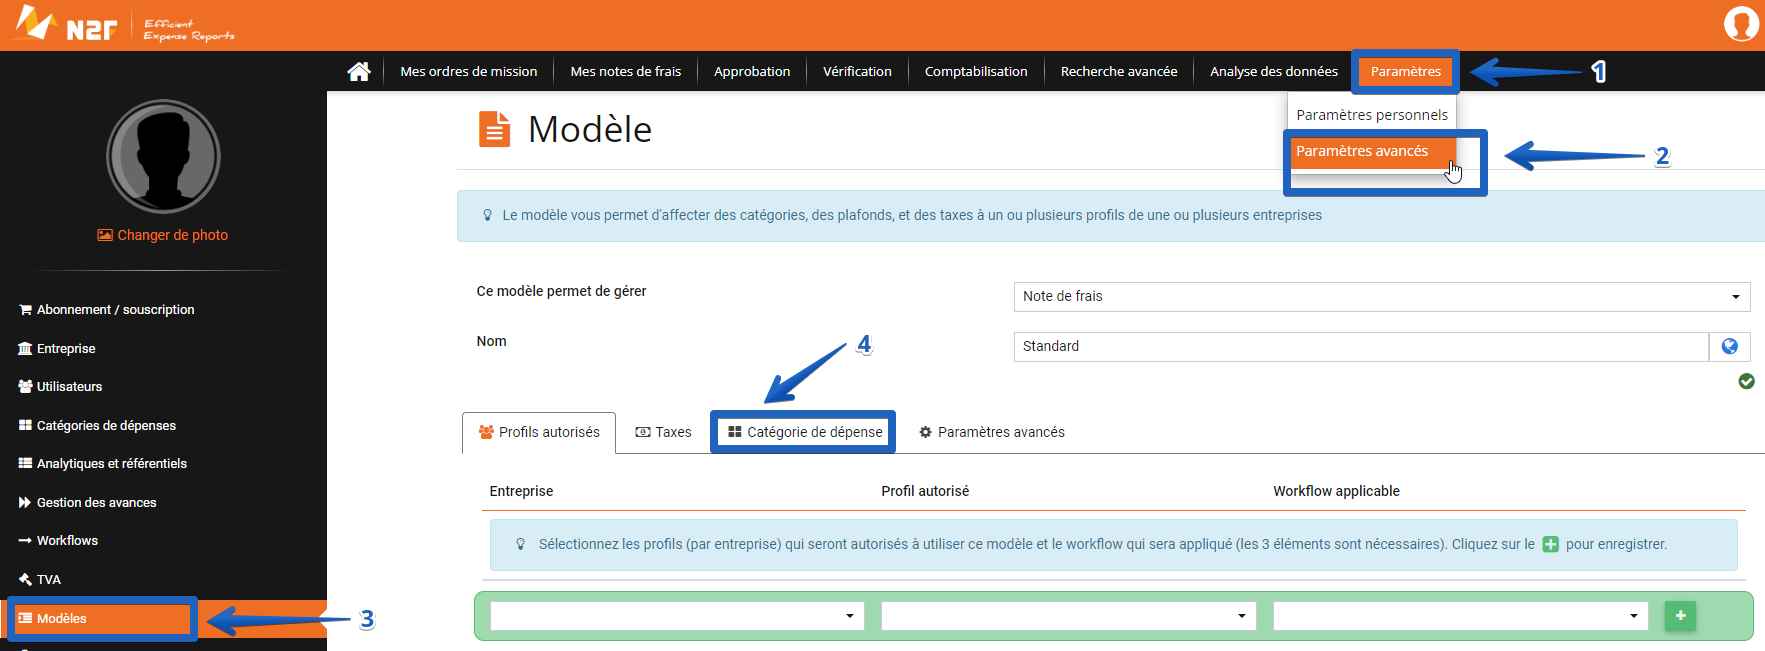1765x651 pixels.
Task: Click the Ce modèle permet de gérer label
Action: point(561,291)
